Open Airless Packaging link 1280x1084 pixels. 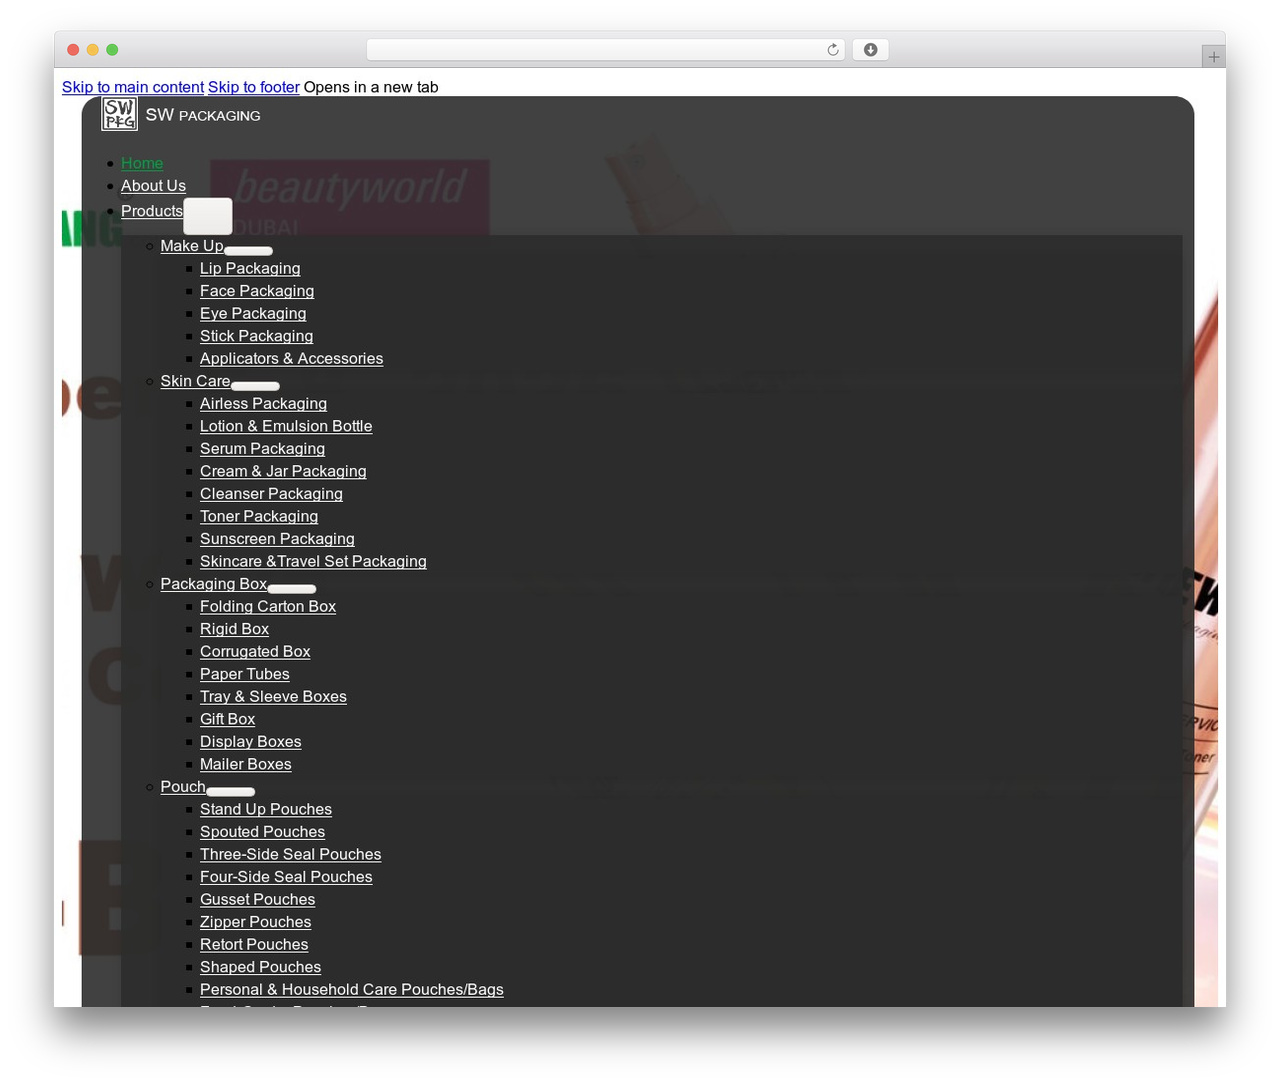[x=263, y=404]
